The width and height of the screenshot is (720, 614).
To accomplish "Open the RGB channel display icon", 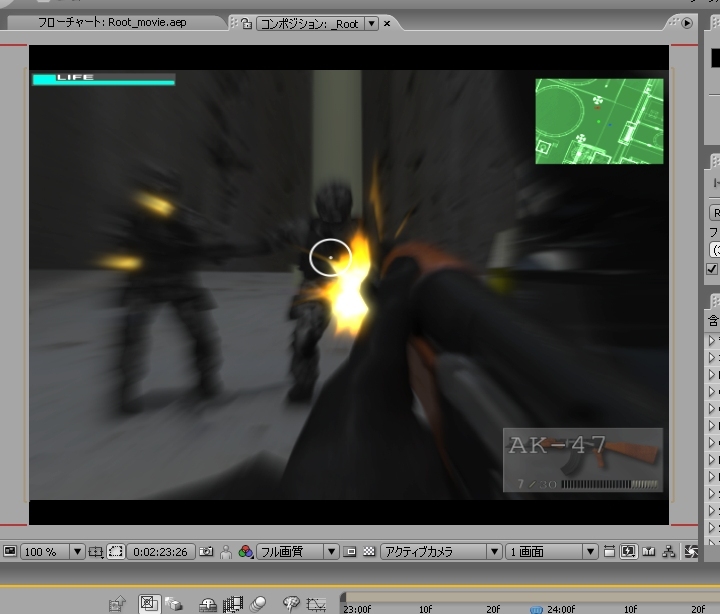I will click(246, 552).
